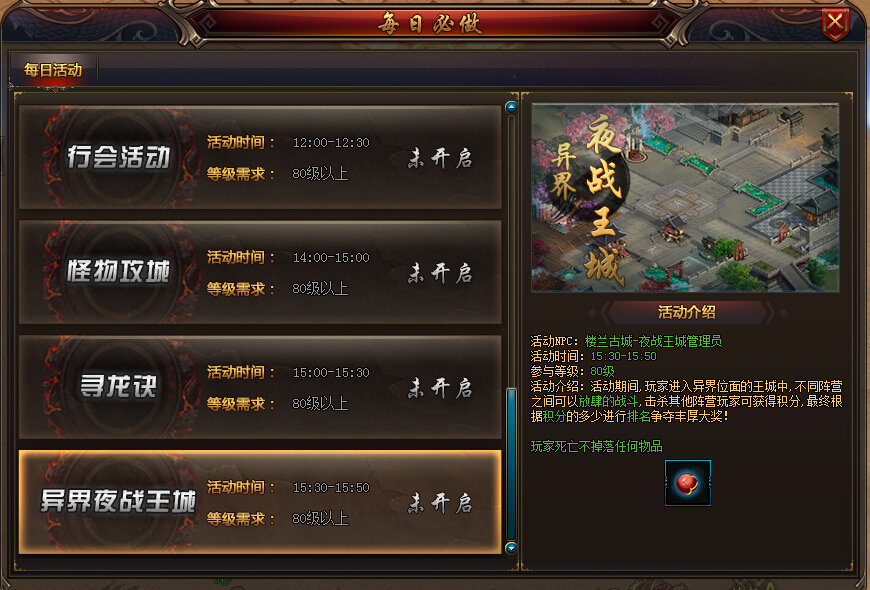Click 未开启 status for 怪物攻城
The width and height of the screenshot is (870, 590).
click(x=440, y=273)
